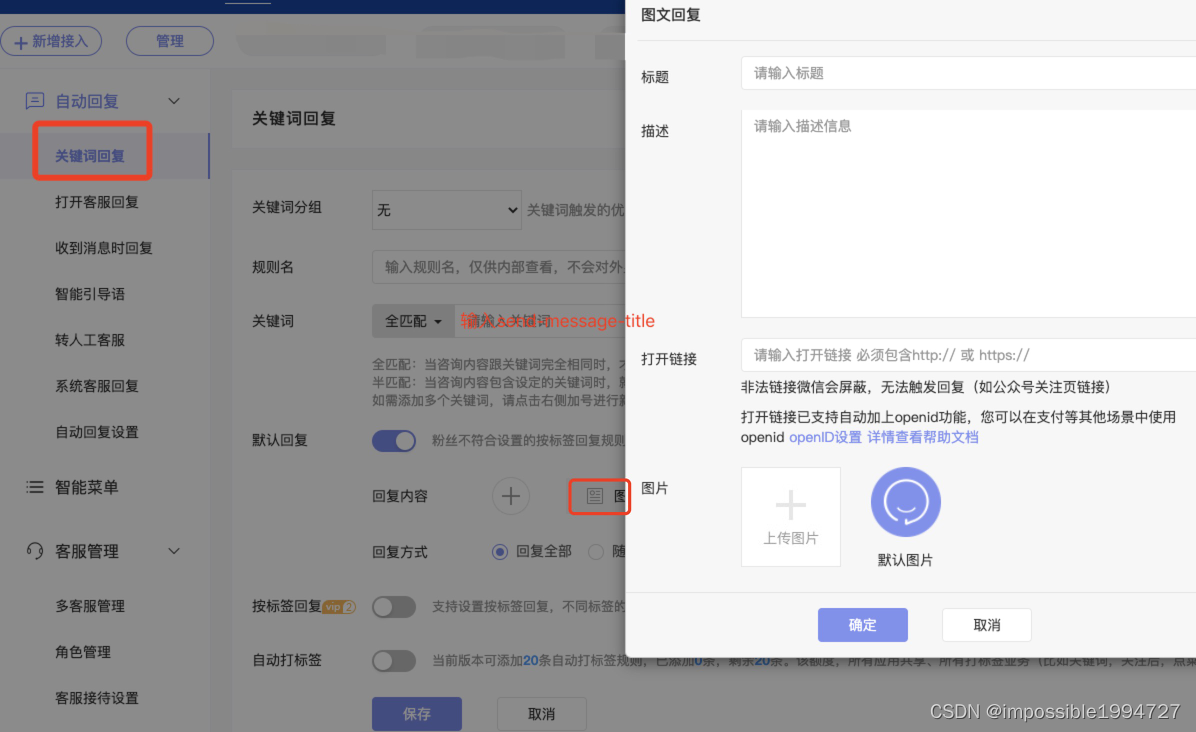Click the 管理 button at top
Viewport: 1196px width, 732px height.
[x=169, y=41]
